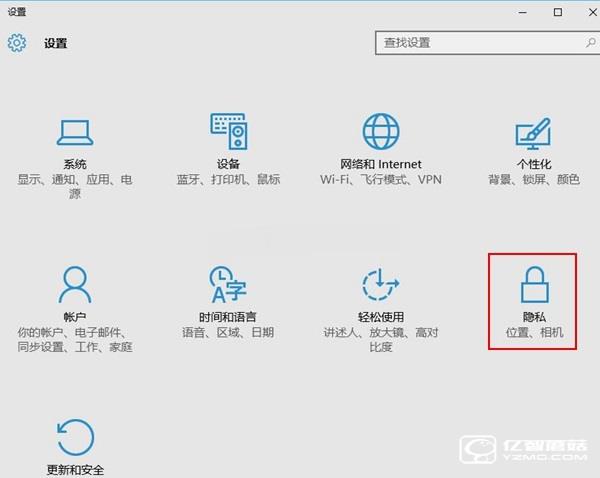The height and width of the screenshot is (478, 600).
Task: Open the 系统 laptop icon
Action: (x=75, y=132)
